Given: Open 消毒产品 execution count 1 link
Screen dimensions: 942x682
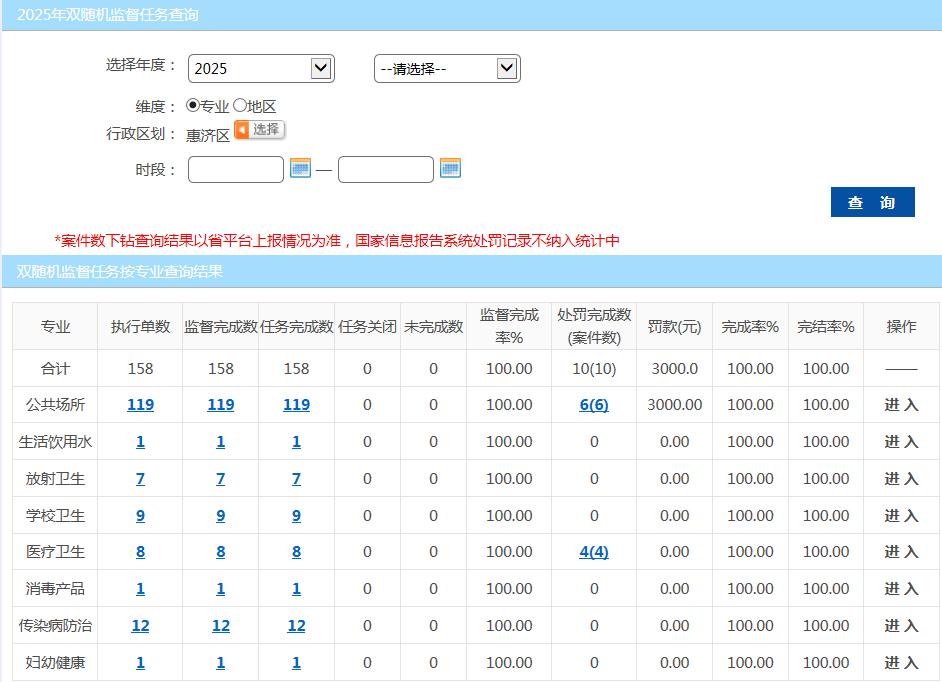Looking at the screenshot, I should point(140,589).
